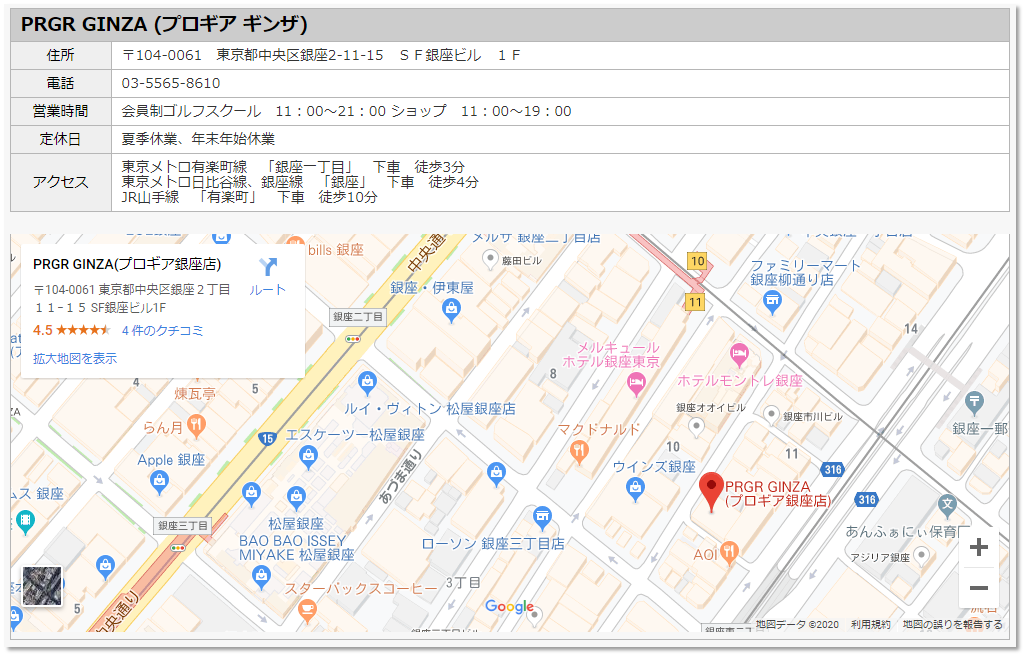The height and width of the screenshot is (657, 1026).
Task: Click the 定休日 row header cell
Action: click(61, 140)
